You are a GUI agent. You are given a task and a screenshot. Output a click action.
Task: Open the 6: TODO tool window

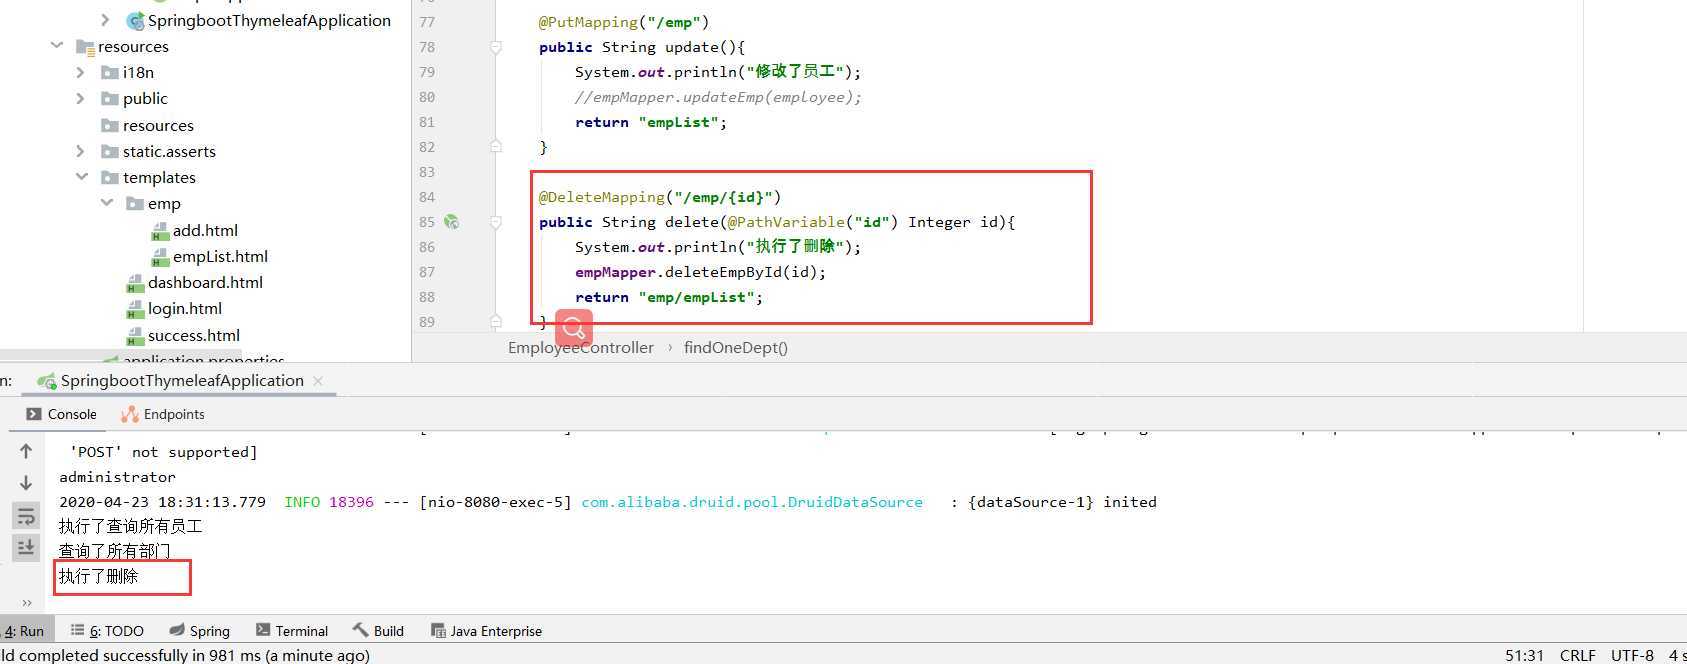[x=107, y=631]
